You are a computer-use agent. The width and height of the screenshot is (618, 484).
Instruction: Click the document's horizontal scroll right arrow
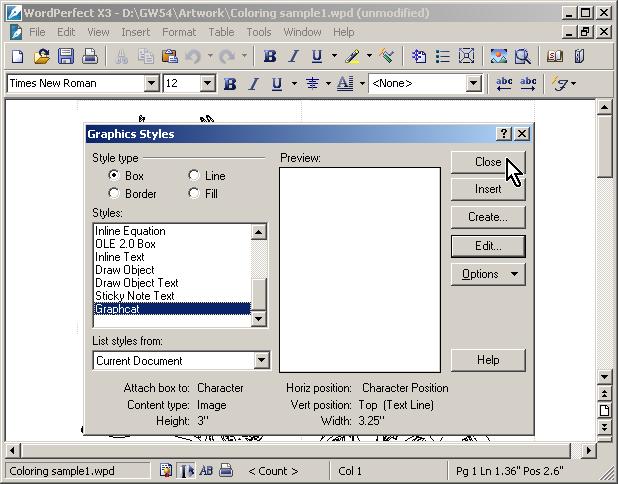click(x=588, y=450)
